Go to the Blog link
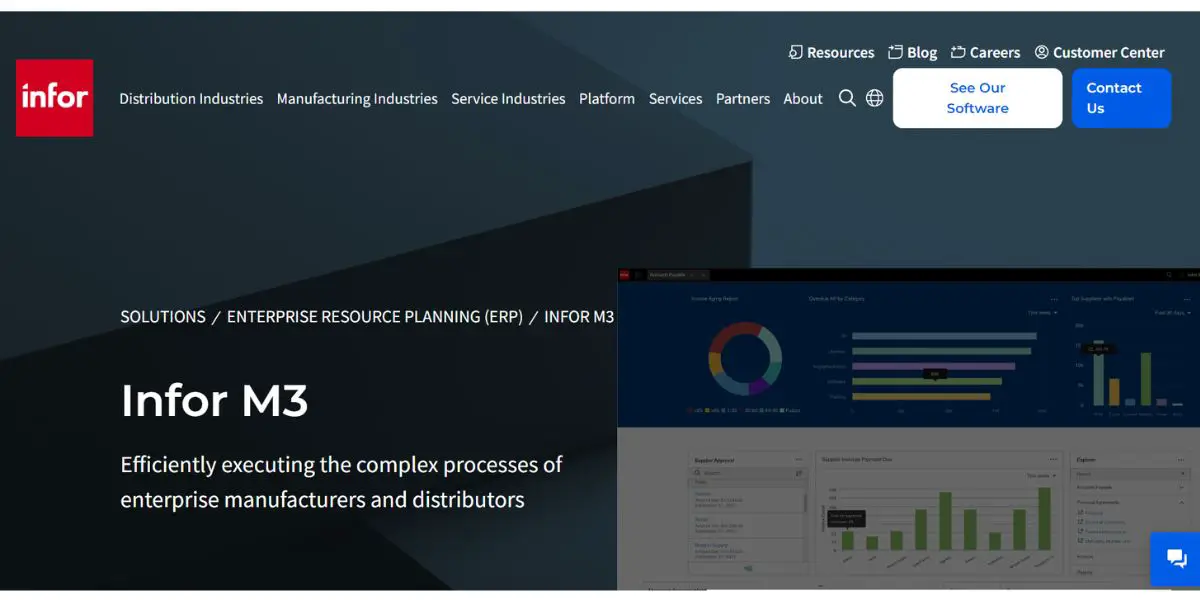Screen dimensions: 1200x600 click(913, 52)
